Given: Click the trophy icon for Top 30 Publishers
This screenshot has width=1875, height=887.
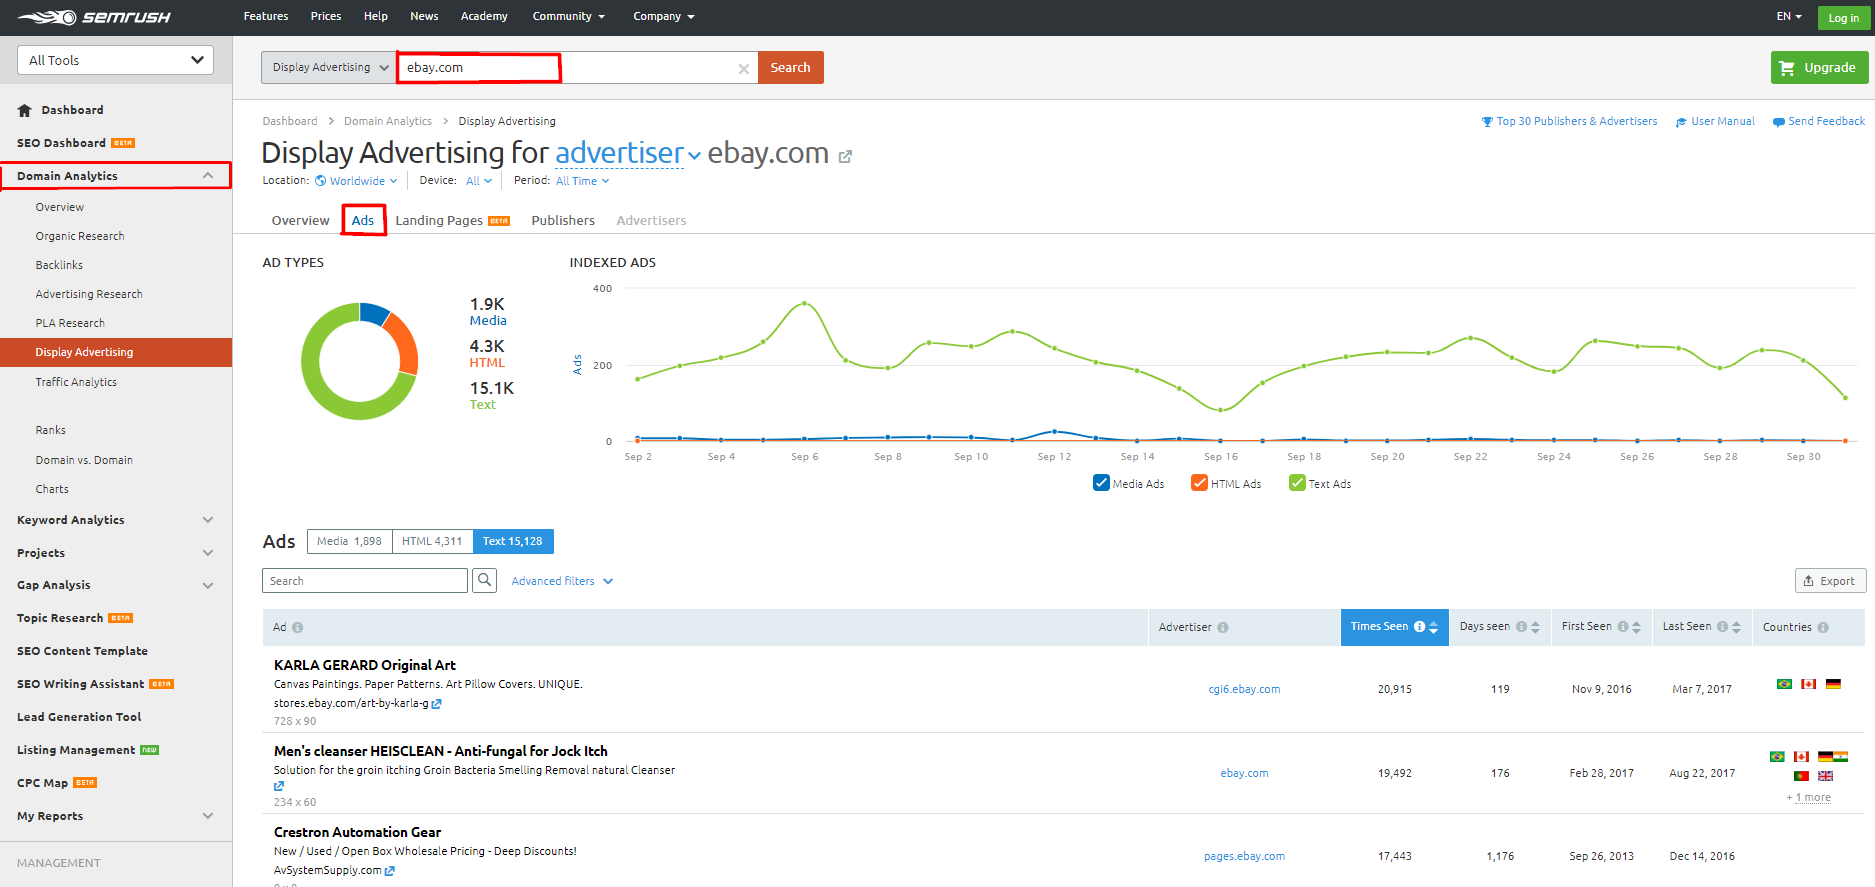Looking at the screenshot, I should (1487, 122).
